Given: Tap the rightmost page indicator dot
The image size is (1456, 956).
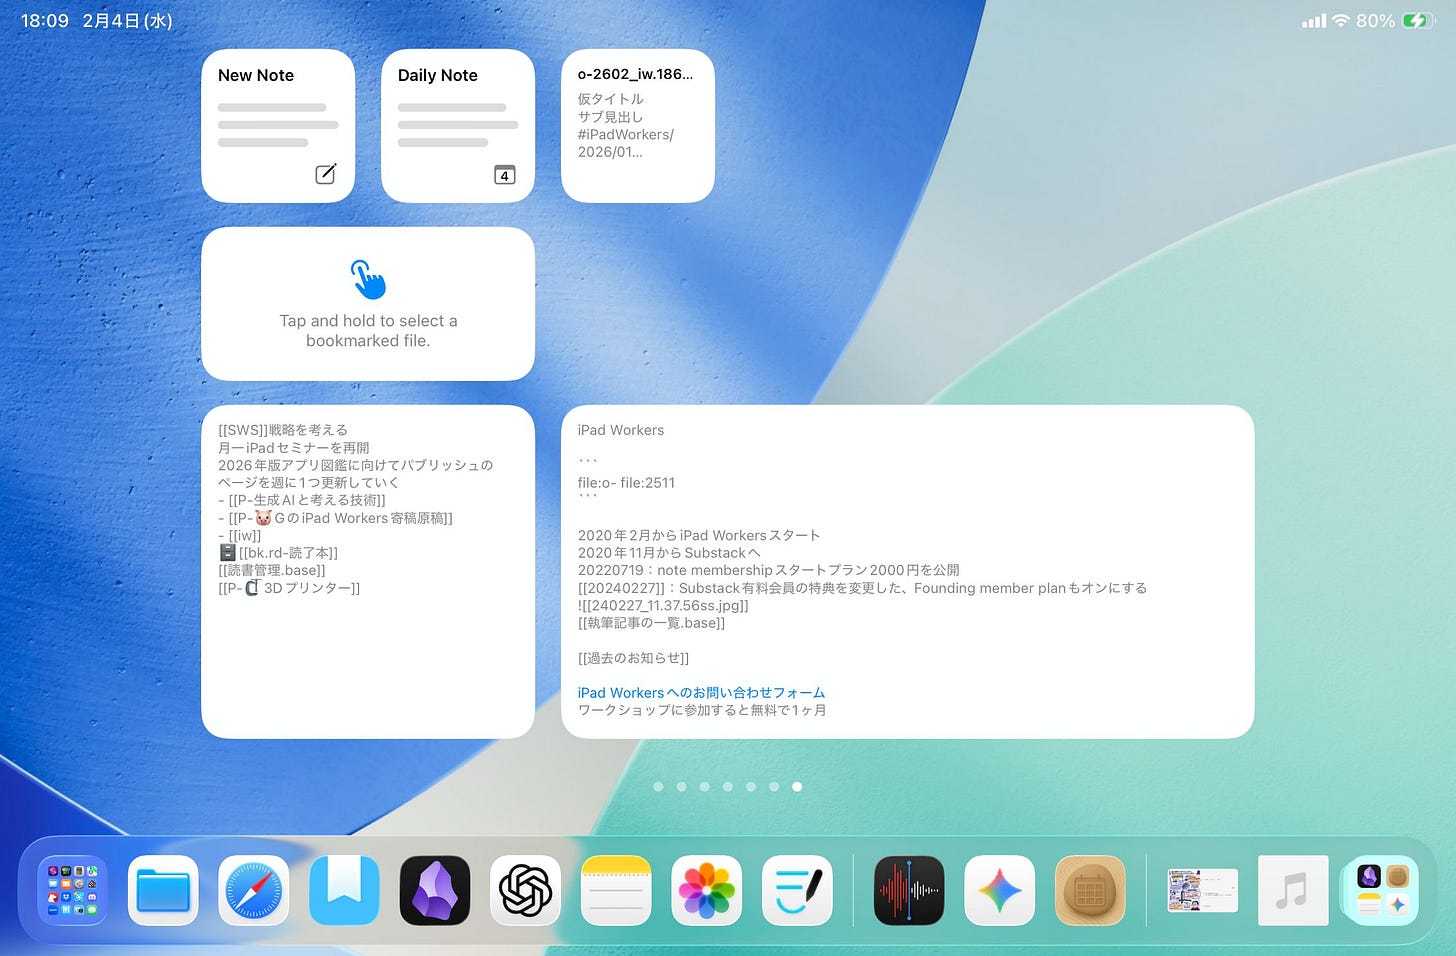Looking at the screenshot, I should 797,787.
